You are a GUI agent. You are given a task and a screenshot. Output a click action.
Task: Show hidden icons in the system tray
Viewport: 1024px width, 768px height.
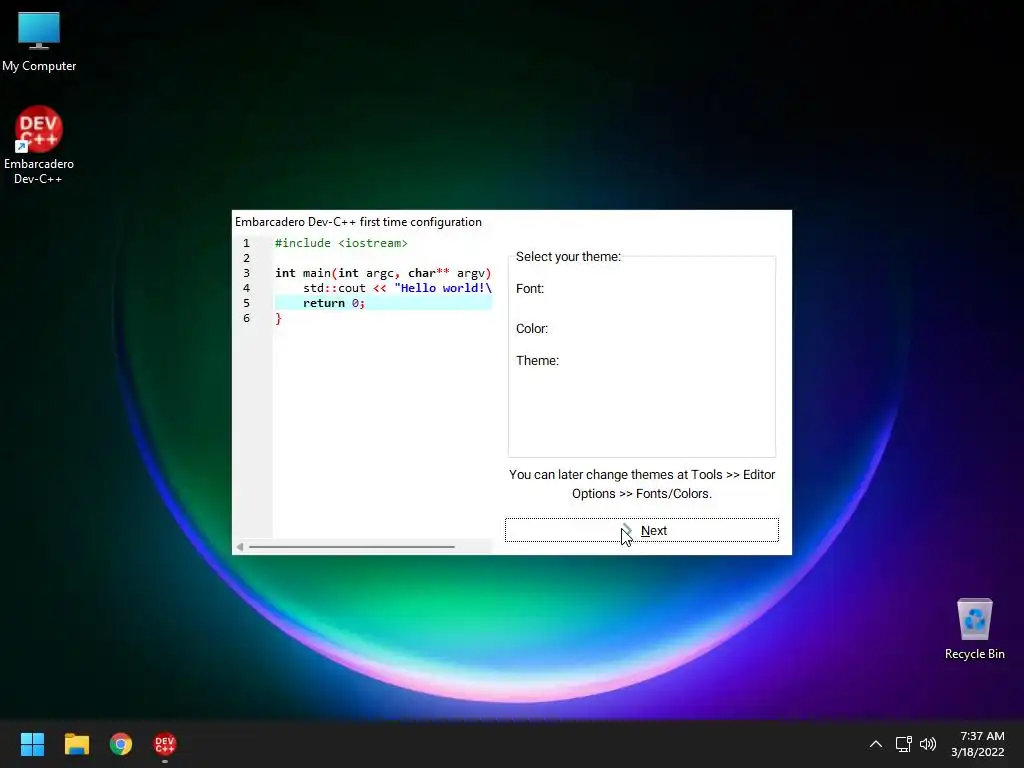pyautogui.click(x=876, y=744)
